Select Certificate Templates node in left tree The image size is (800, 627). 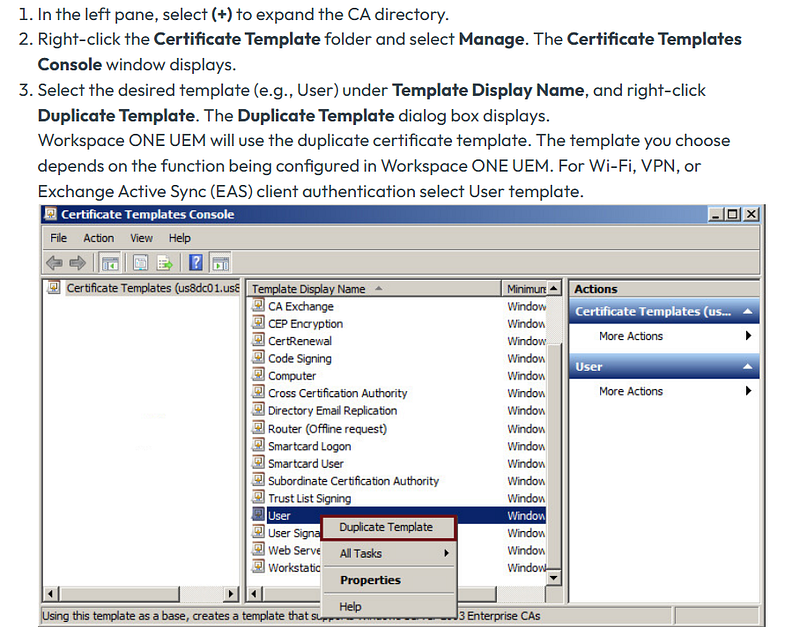tap(153, 288)
